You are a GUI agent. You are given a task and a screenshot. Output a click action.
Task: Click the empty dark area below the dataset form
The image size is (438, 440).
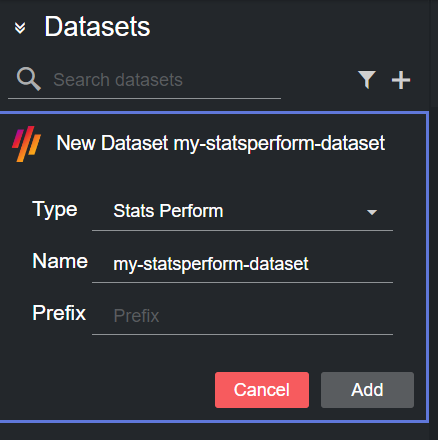click(213, 432)
